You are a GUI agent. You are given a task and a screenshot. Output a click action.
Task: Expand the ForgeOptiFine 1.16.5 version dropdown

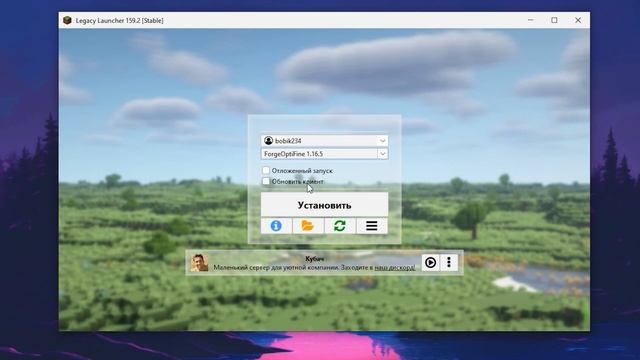click(382, 154)
